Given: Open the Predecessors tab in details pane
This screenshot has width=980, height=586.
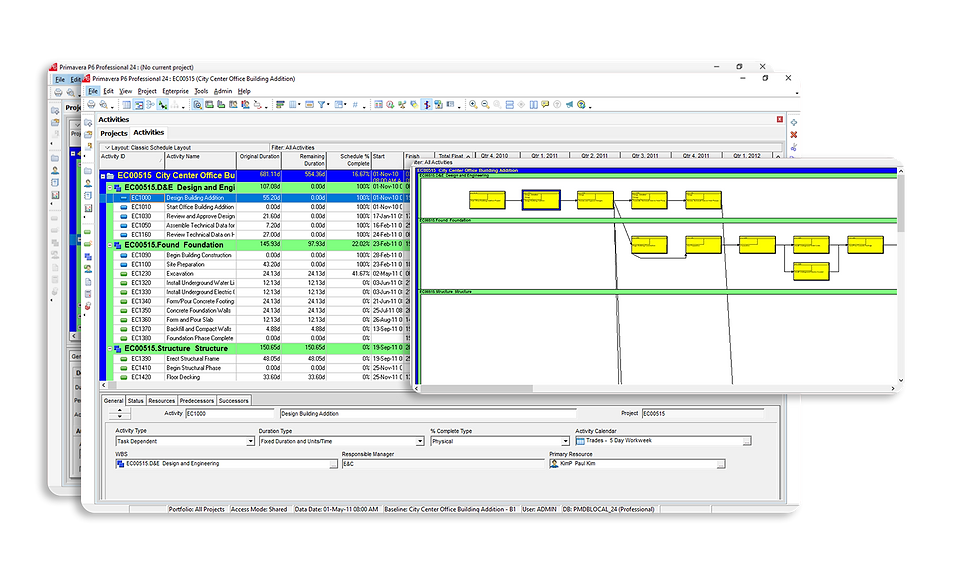Looking at the screenshot, I should [x=196, y=400].
